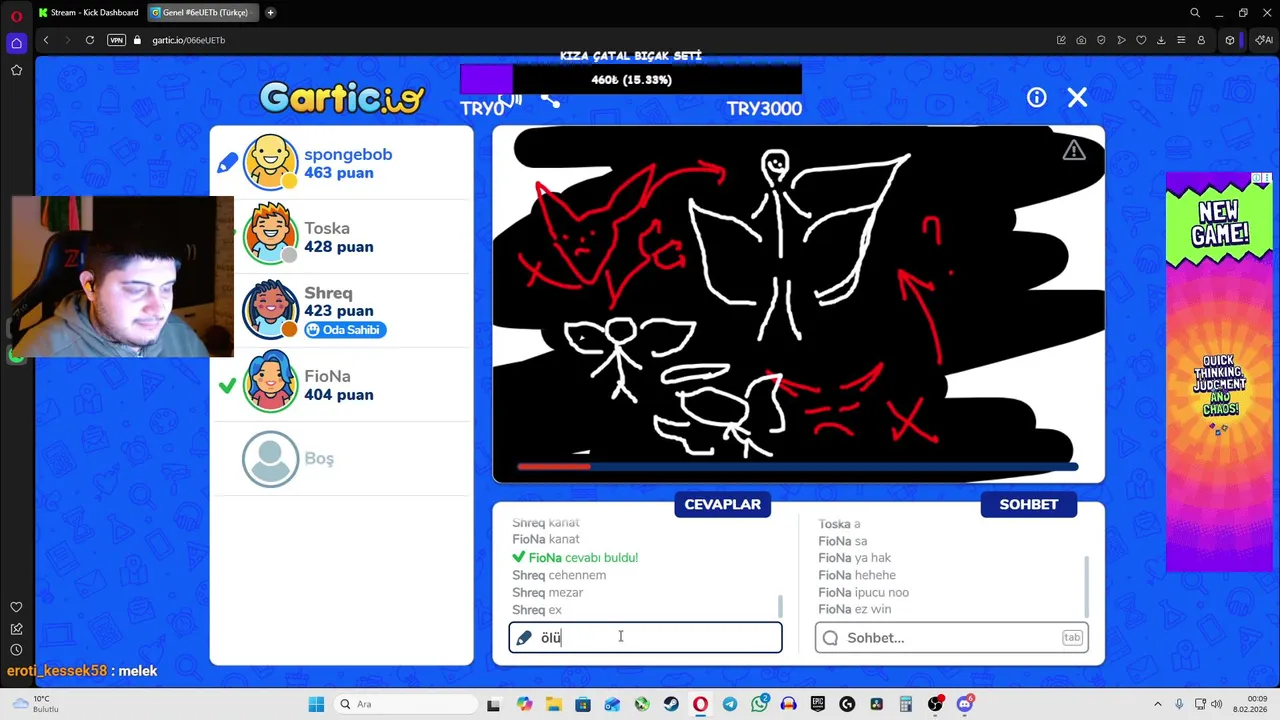The width and height of the screenshot is (1280, 720).
Task: Click browser search icon in title bar
Action: tap(1195, 13)
